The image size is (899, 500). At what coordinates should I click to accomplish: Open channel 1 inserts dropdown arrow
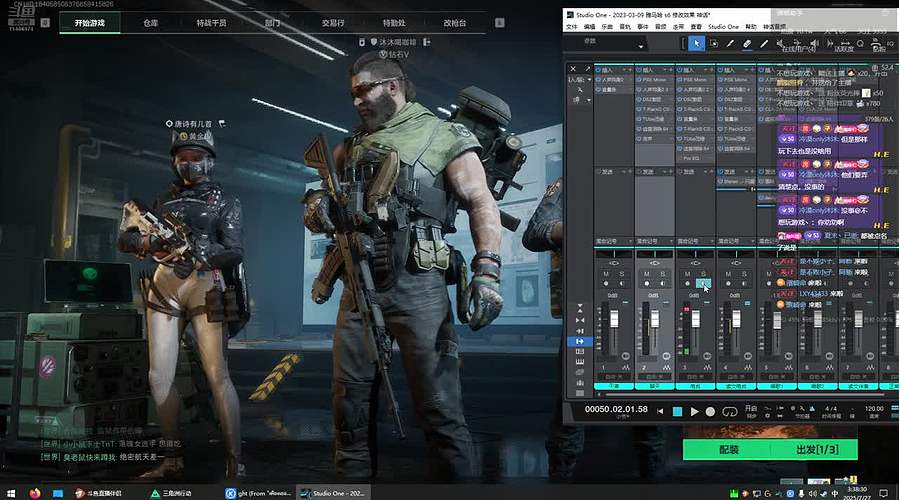623,70
